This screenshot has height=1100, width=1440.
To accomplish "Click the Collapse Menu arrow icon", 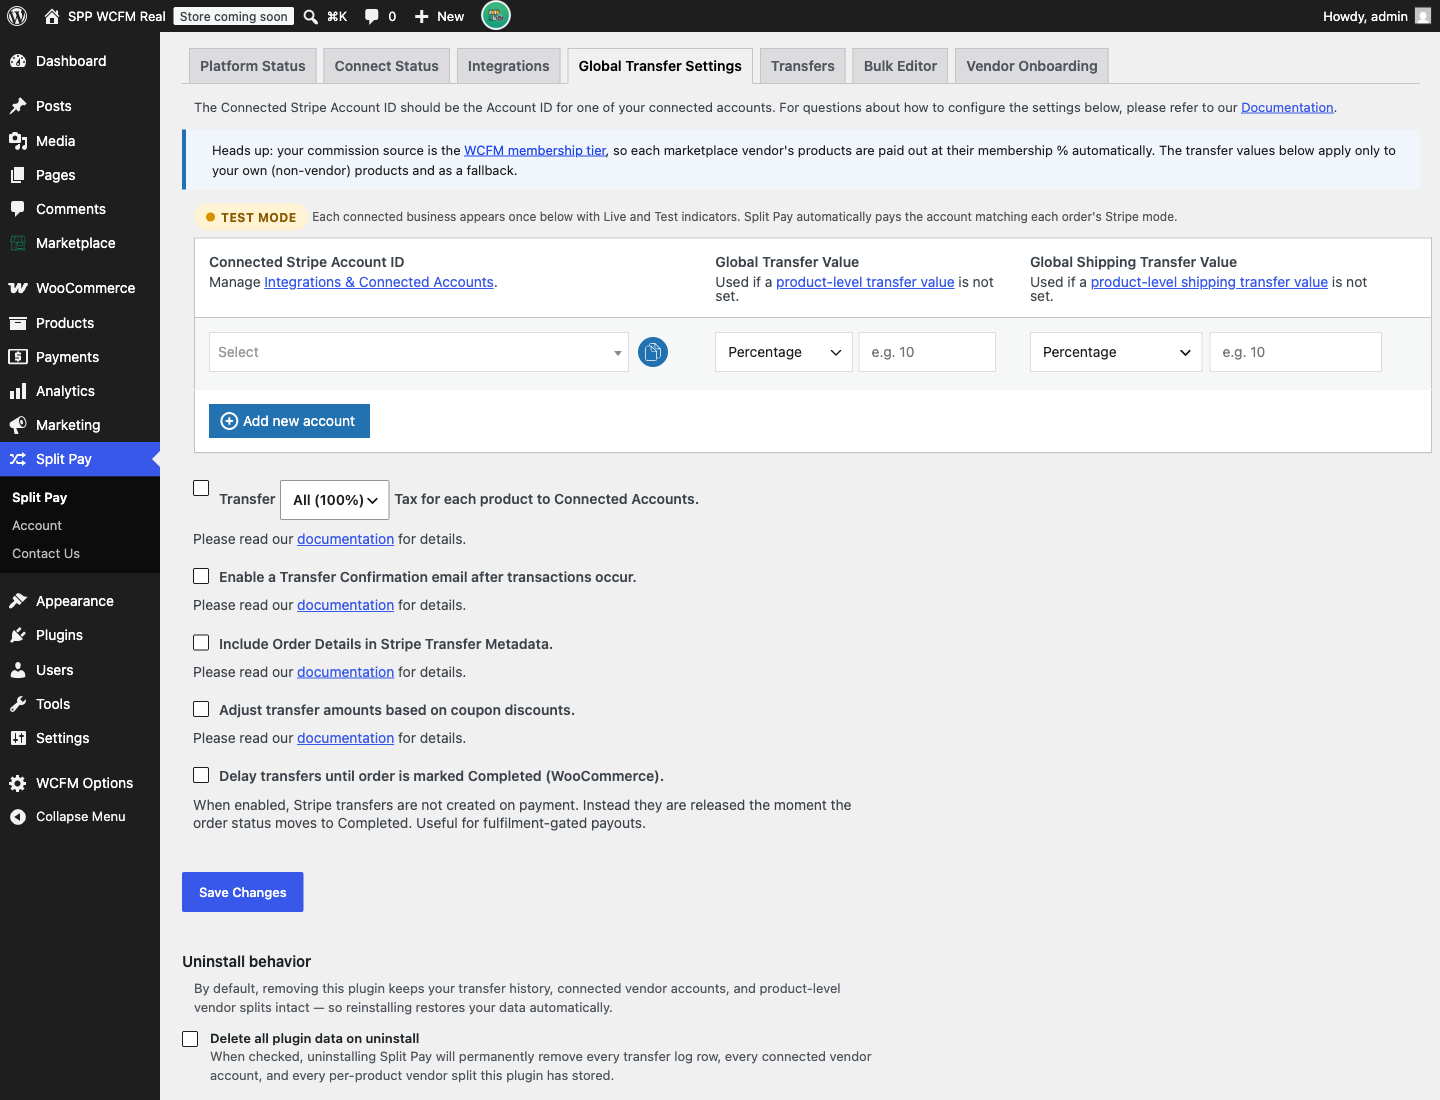I will coord(18,817).
